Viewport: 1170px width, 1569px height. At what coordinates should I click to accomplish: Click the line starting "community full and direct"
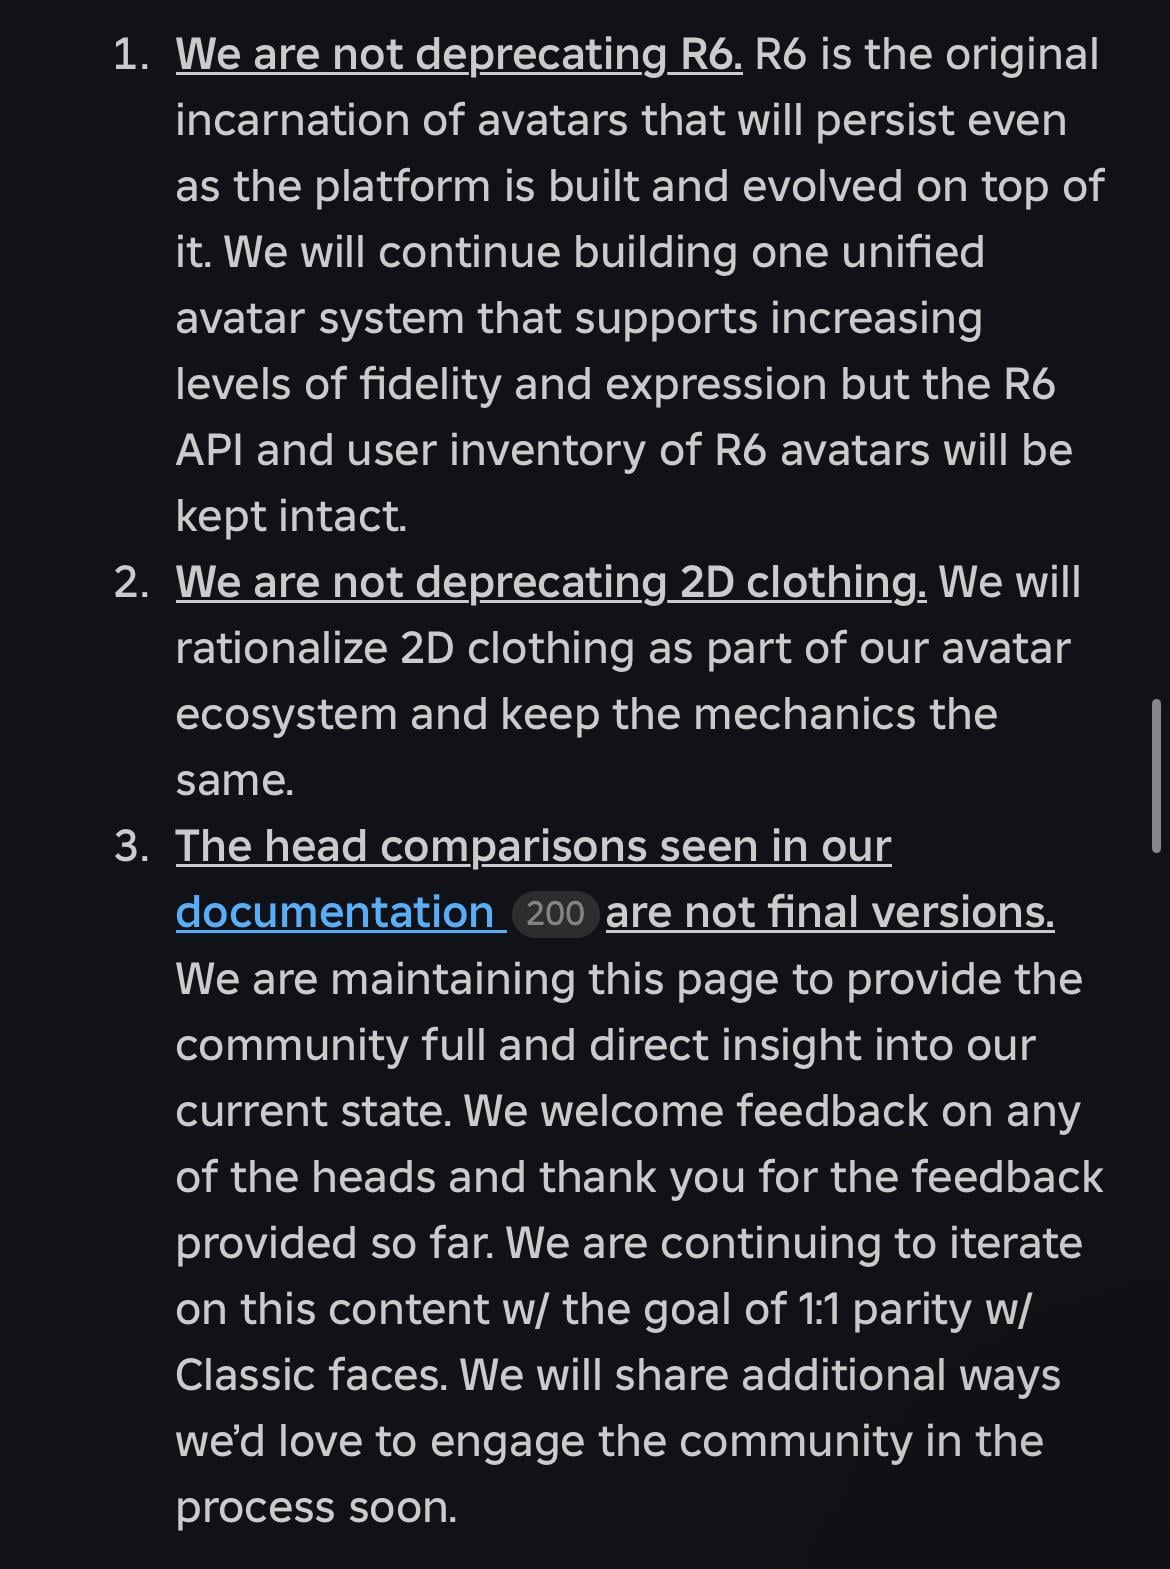point(605,1045)
